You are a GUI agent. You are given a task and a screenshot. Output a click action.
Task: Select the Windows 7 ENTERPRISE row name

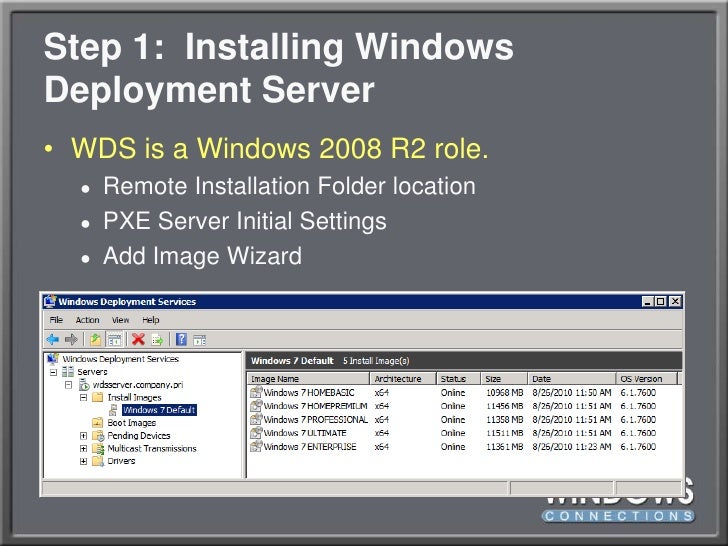(x=310, y=447)
